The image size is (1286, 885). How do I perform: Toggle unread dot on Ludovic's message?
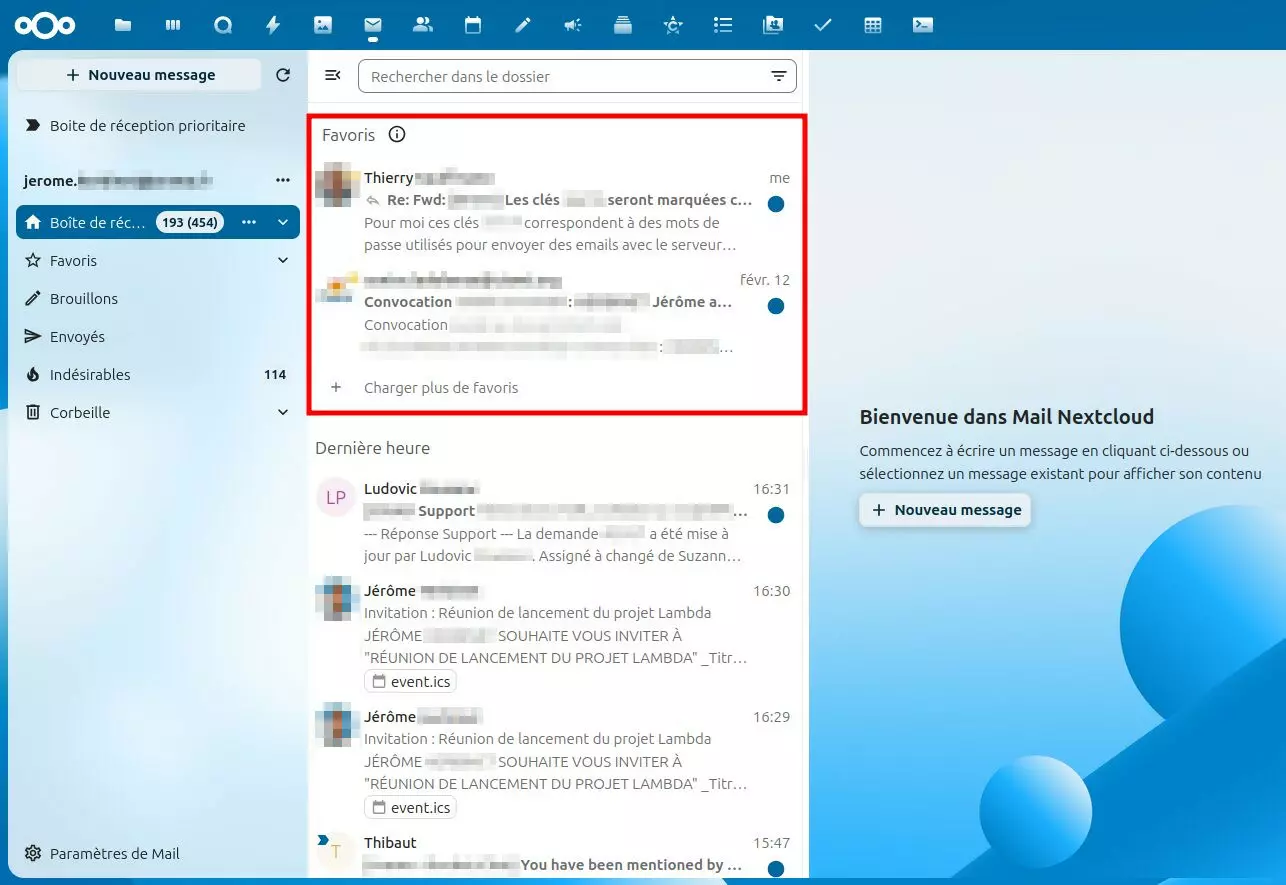tap(775, 515)
